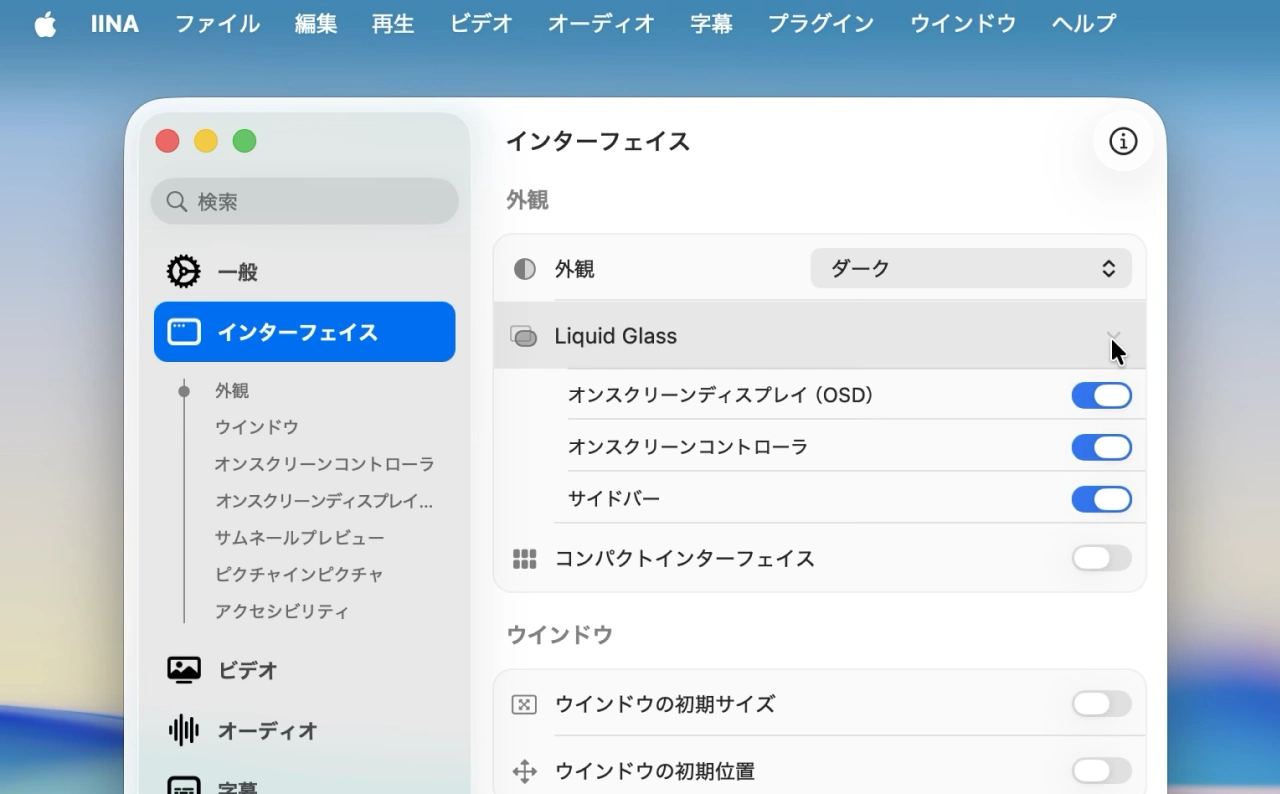The width and height of the screenshot is (1280, 794).
Task: Click the コンパクトインターフェイス grid icon
Action: click(x=525, y=559)
